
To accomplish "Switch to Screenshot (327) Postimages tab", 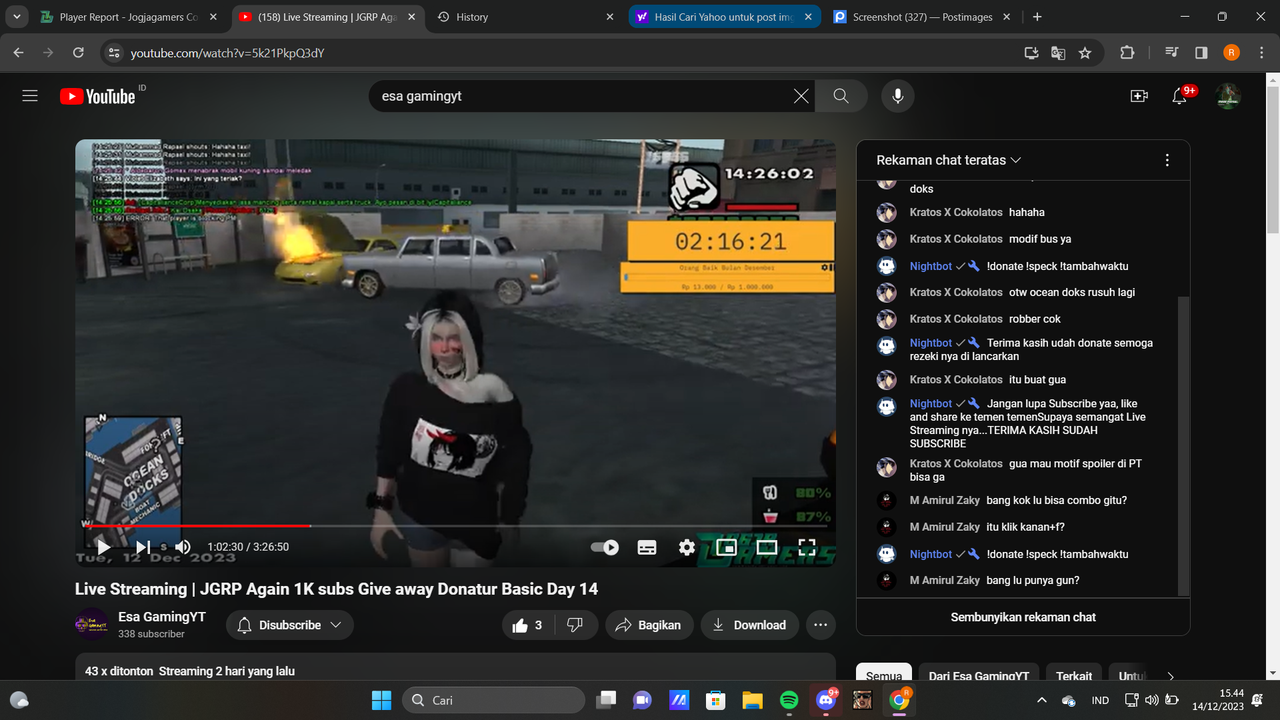I will [924, 17].
